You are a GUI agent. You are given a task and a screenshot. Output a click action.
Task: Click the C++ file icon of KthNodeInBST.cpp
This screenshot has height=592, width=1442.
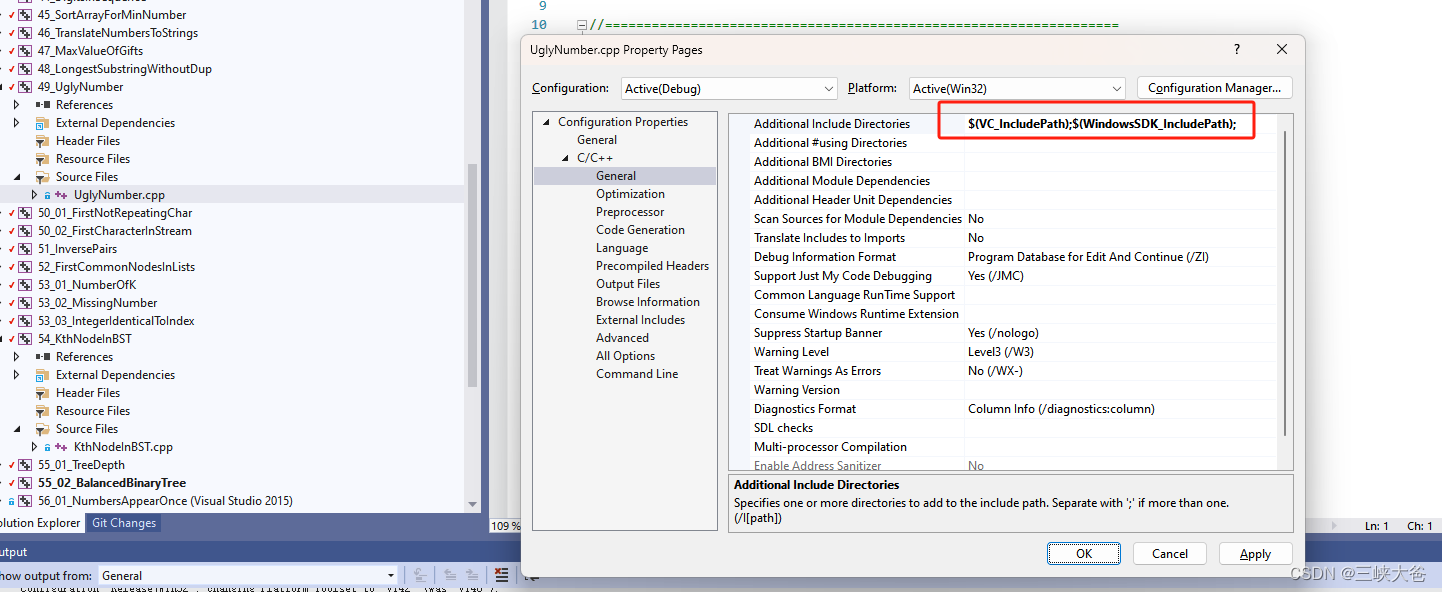pos(62,447)
